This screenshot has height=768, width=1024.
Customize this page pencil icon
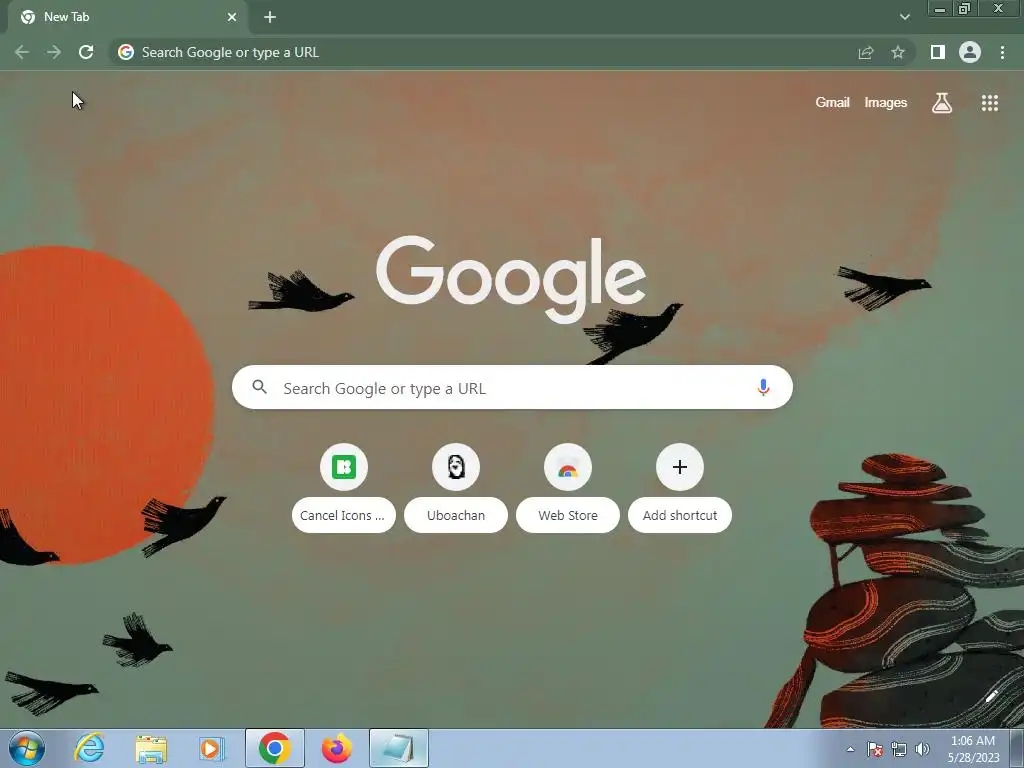(x=992, y=697)
